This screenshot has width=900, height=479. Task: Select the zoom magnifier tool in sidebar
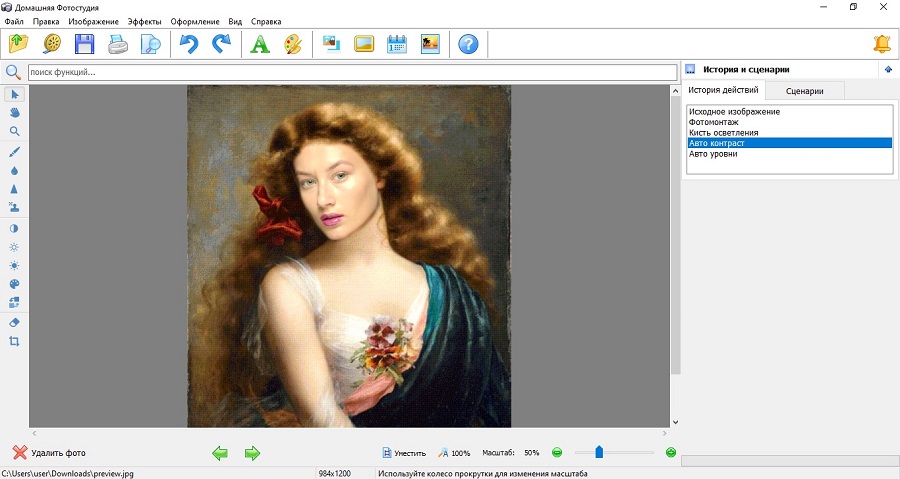pyautogui.click(x=14, y=132)
